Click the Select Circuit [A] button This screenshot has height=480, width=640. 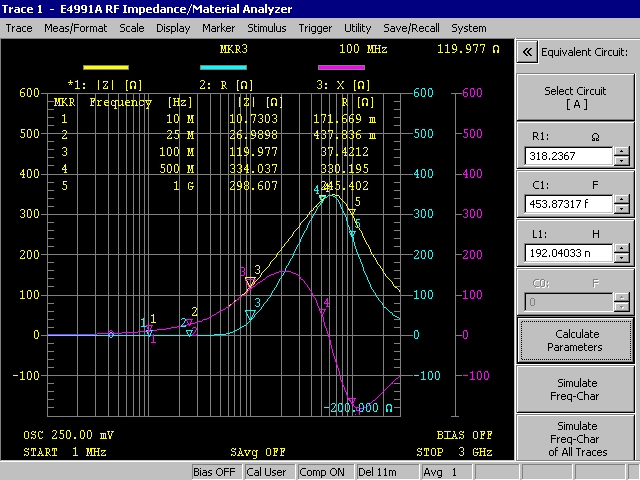[575, 97]
